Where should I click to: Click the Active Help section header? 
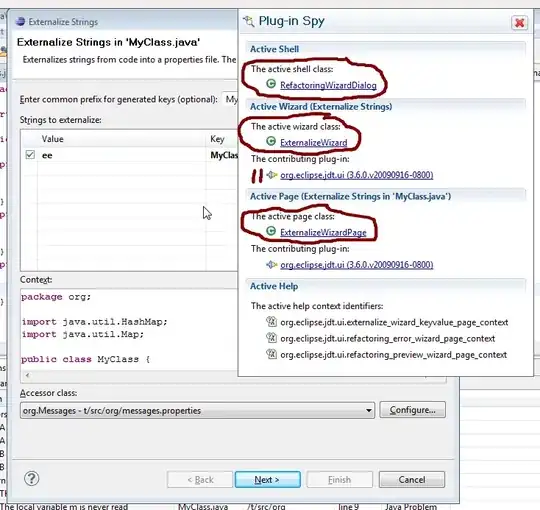(274, 286)
